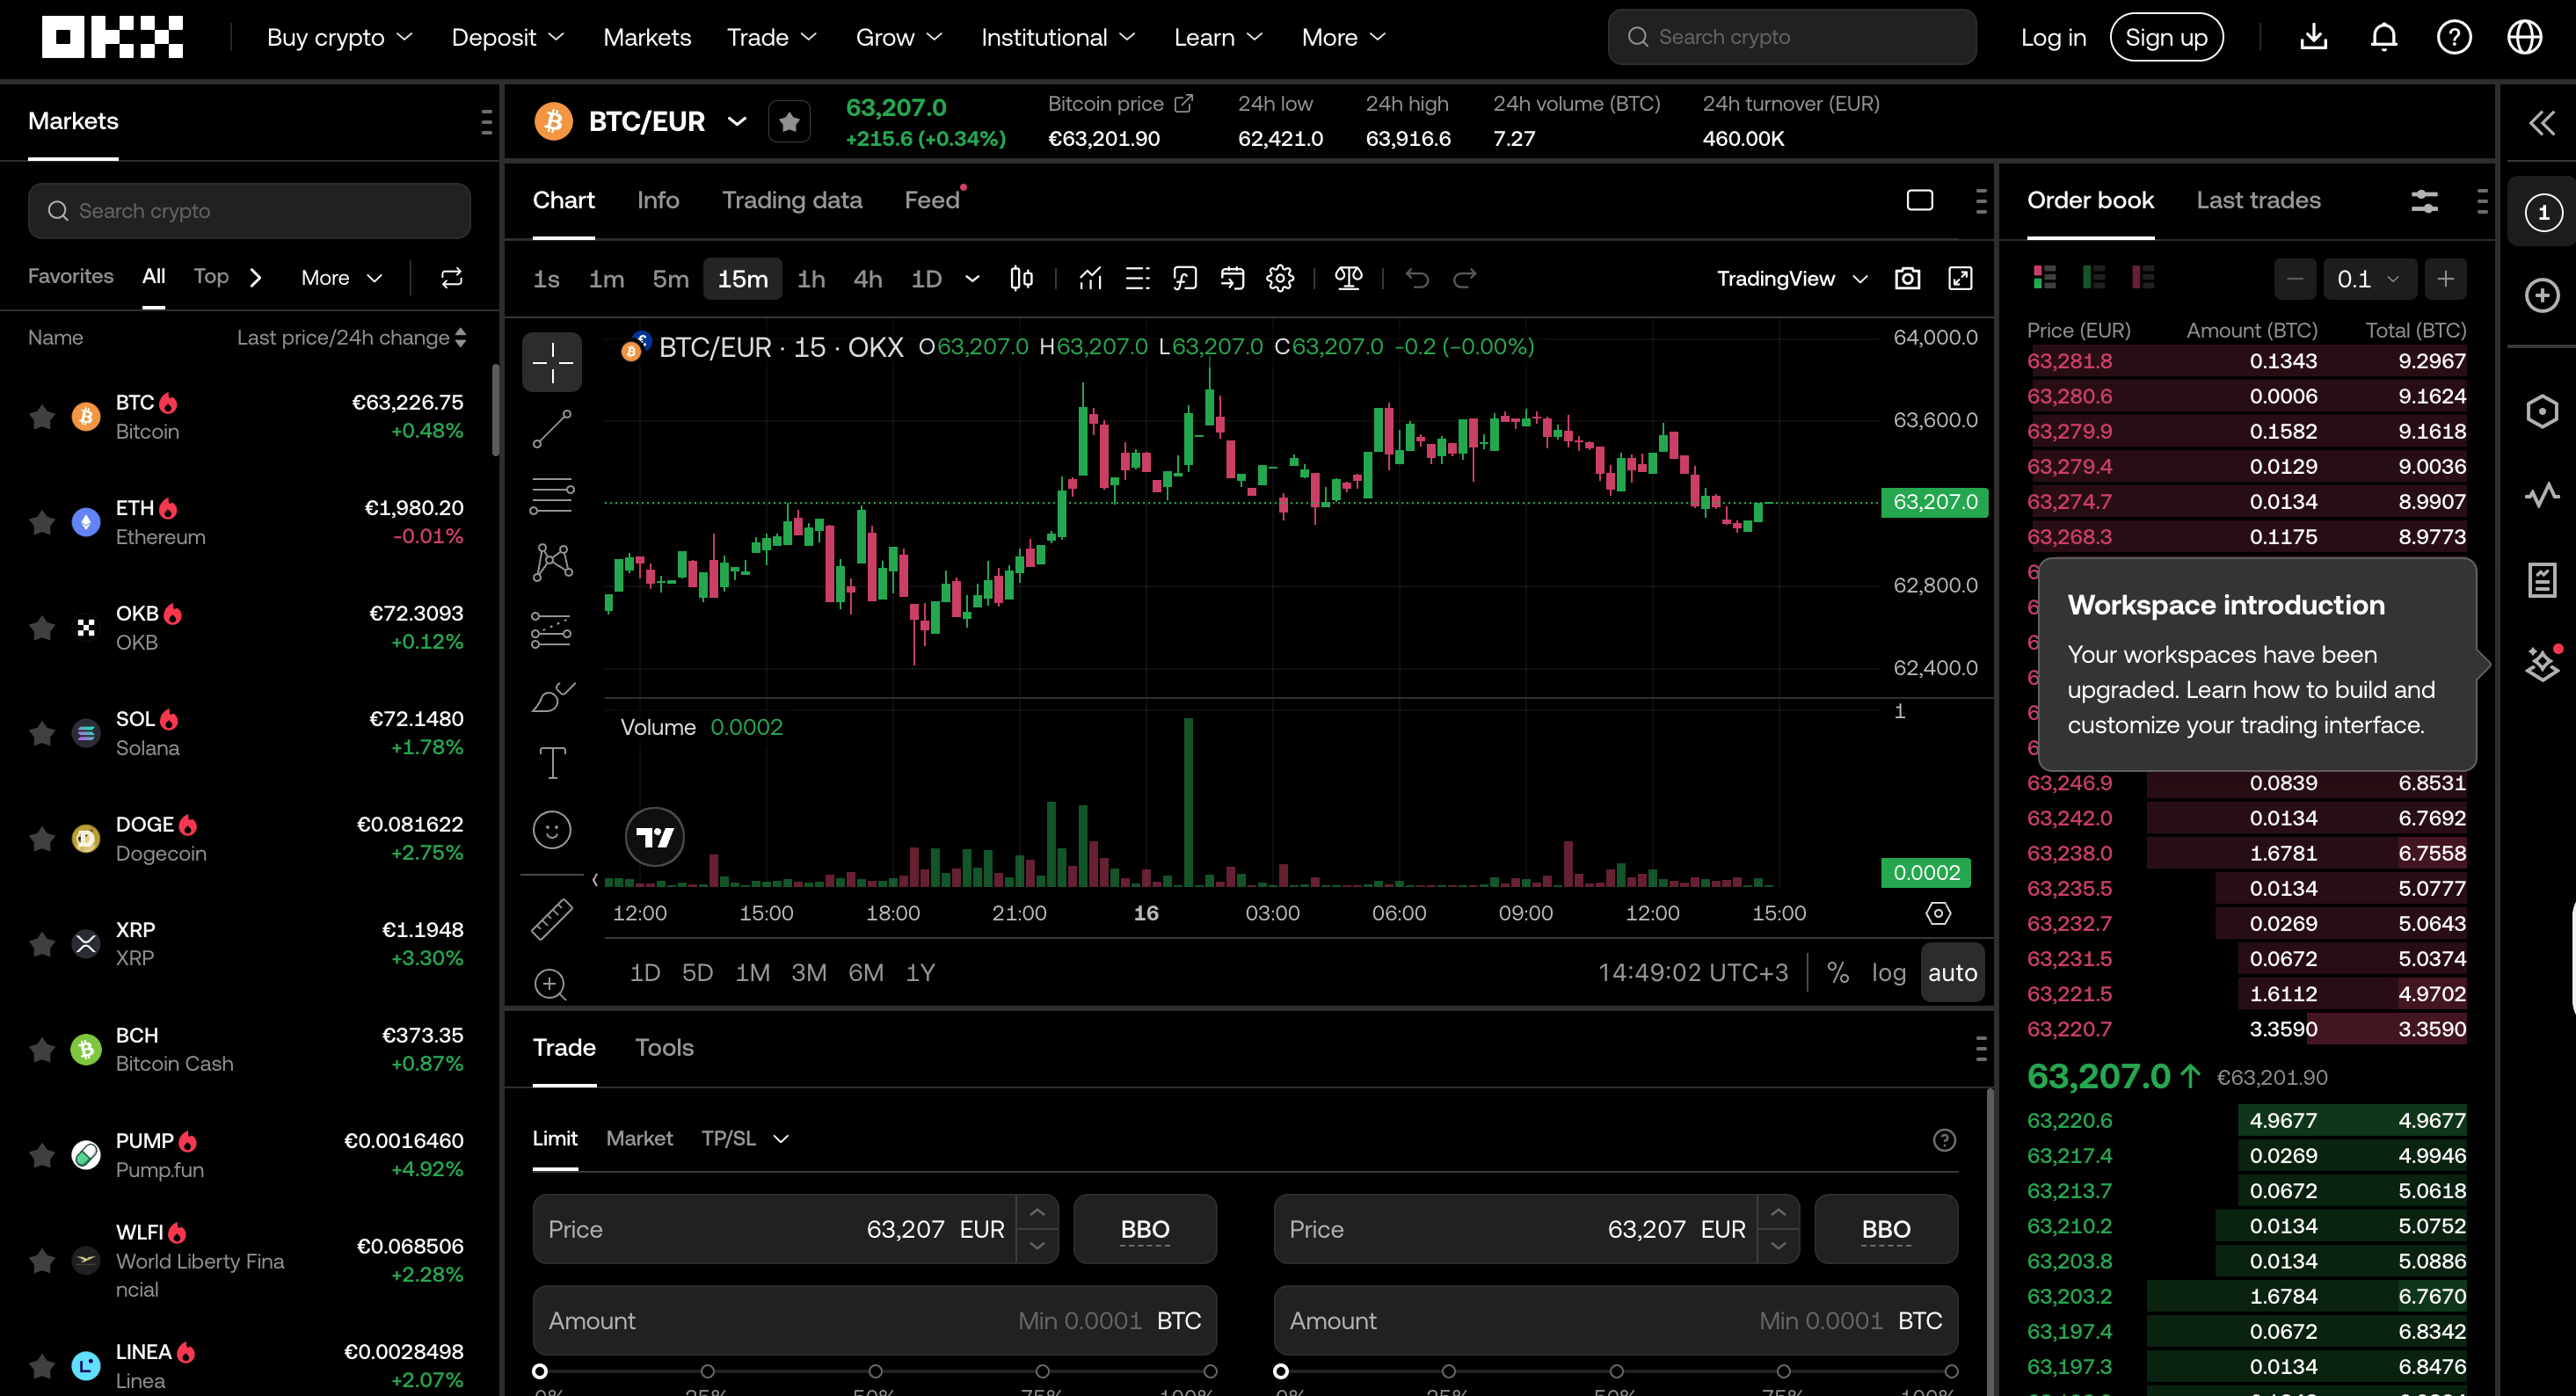Switch to the Info tab
This screenshot has width=2576, height=1396.
coord(658,200)
